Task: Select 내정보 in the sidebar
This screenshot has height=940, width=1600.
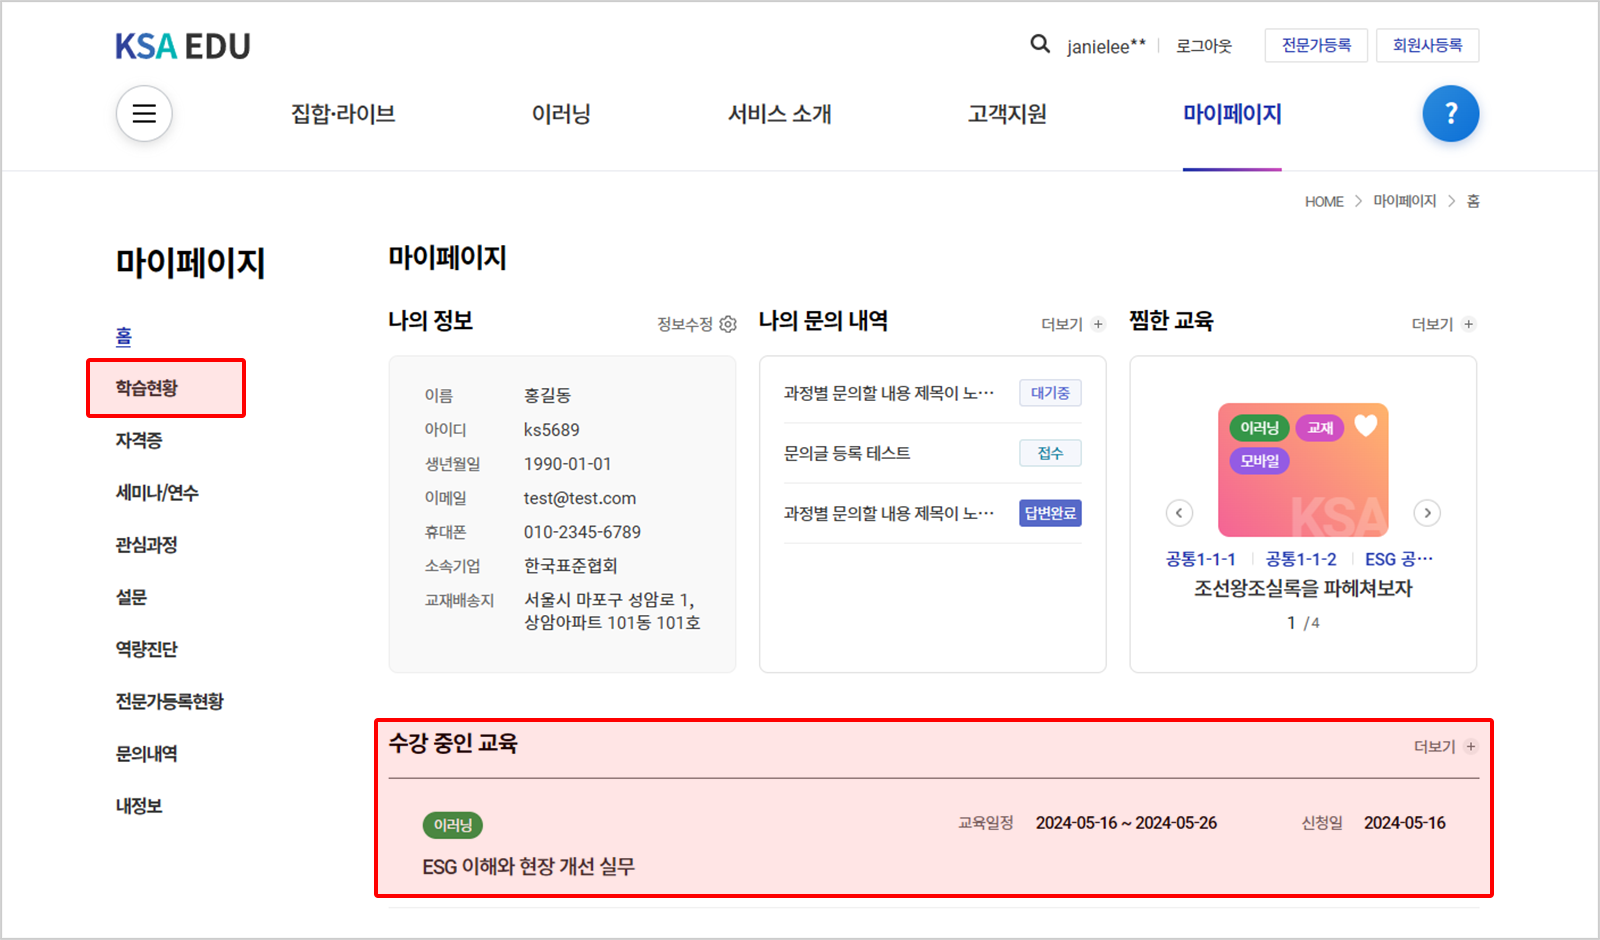Action: [139, 805]
